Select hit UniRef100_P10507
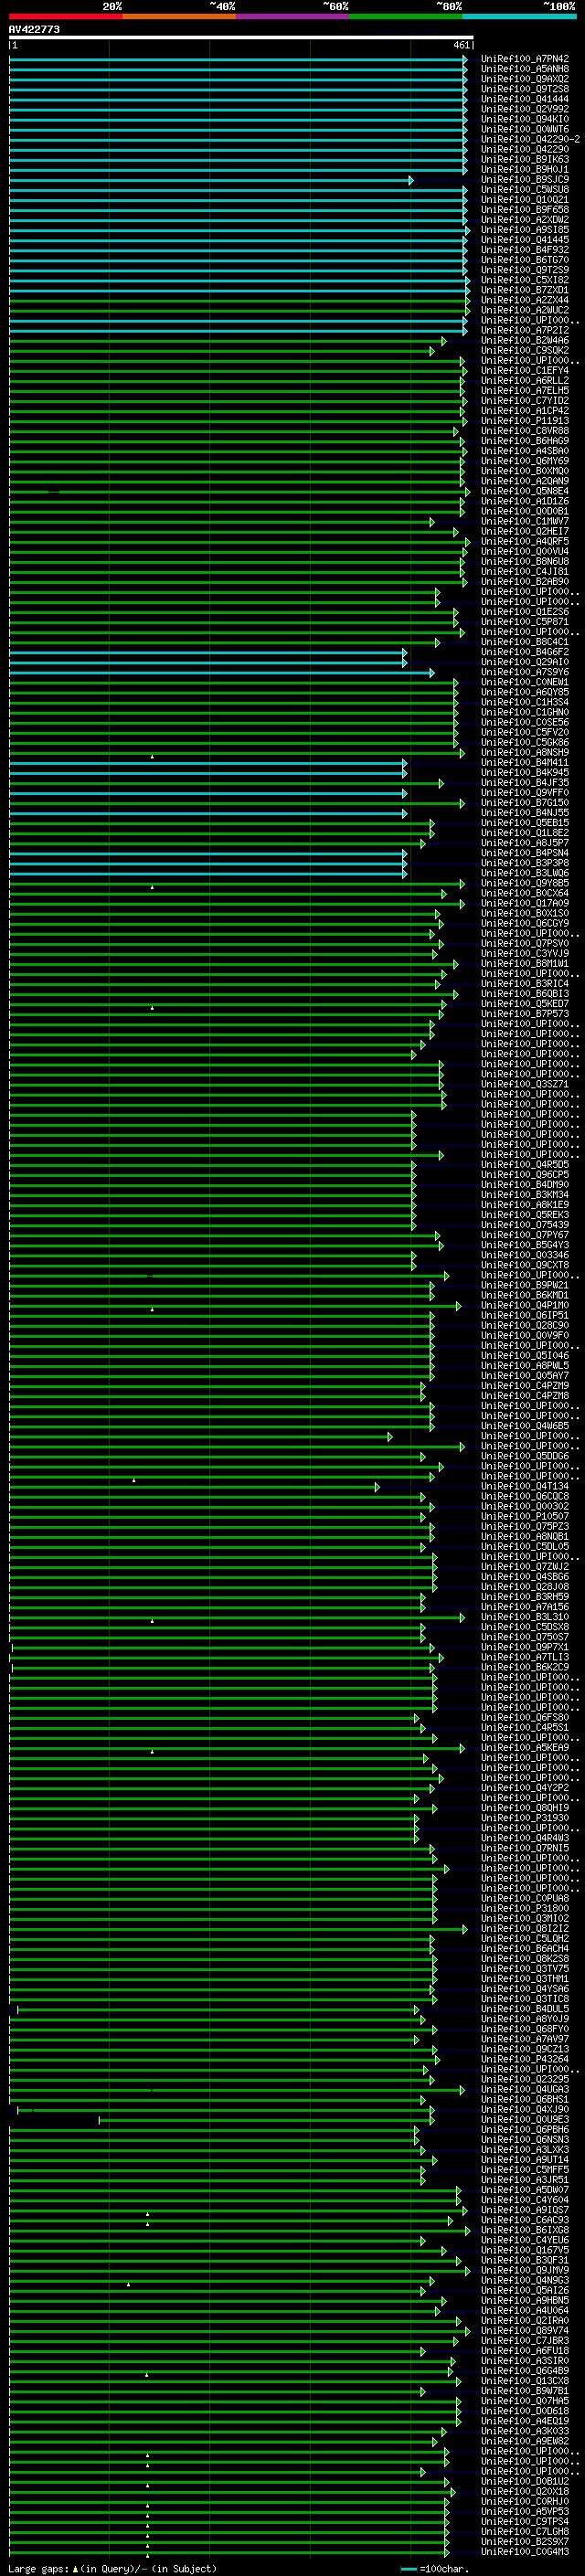Image resolution: width=585 pixels, height=2576 pixels. click(x=524, y=1516)
